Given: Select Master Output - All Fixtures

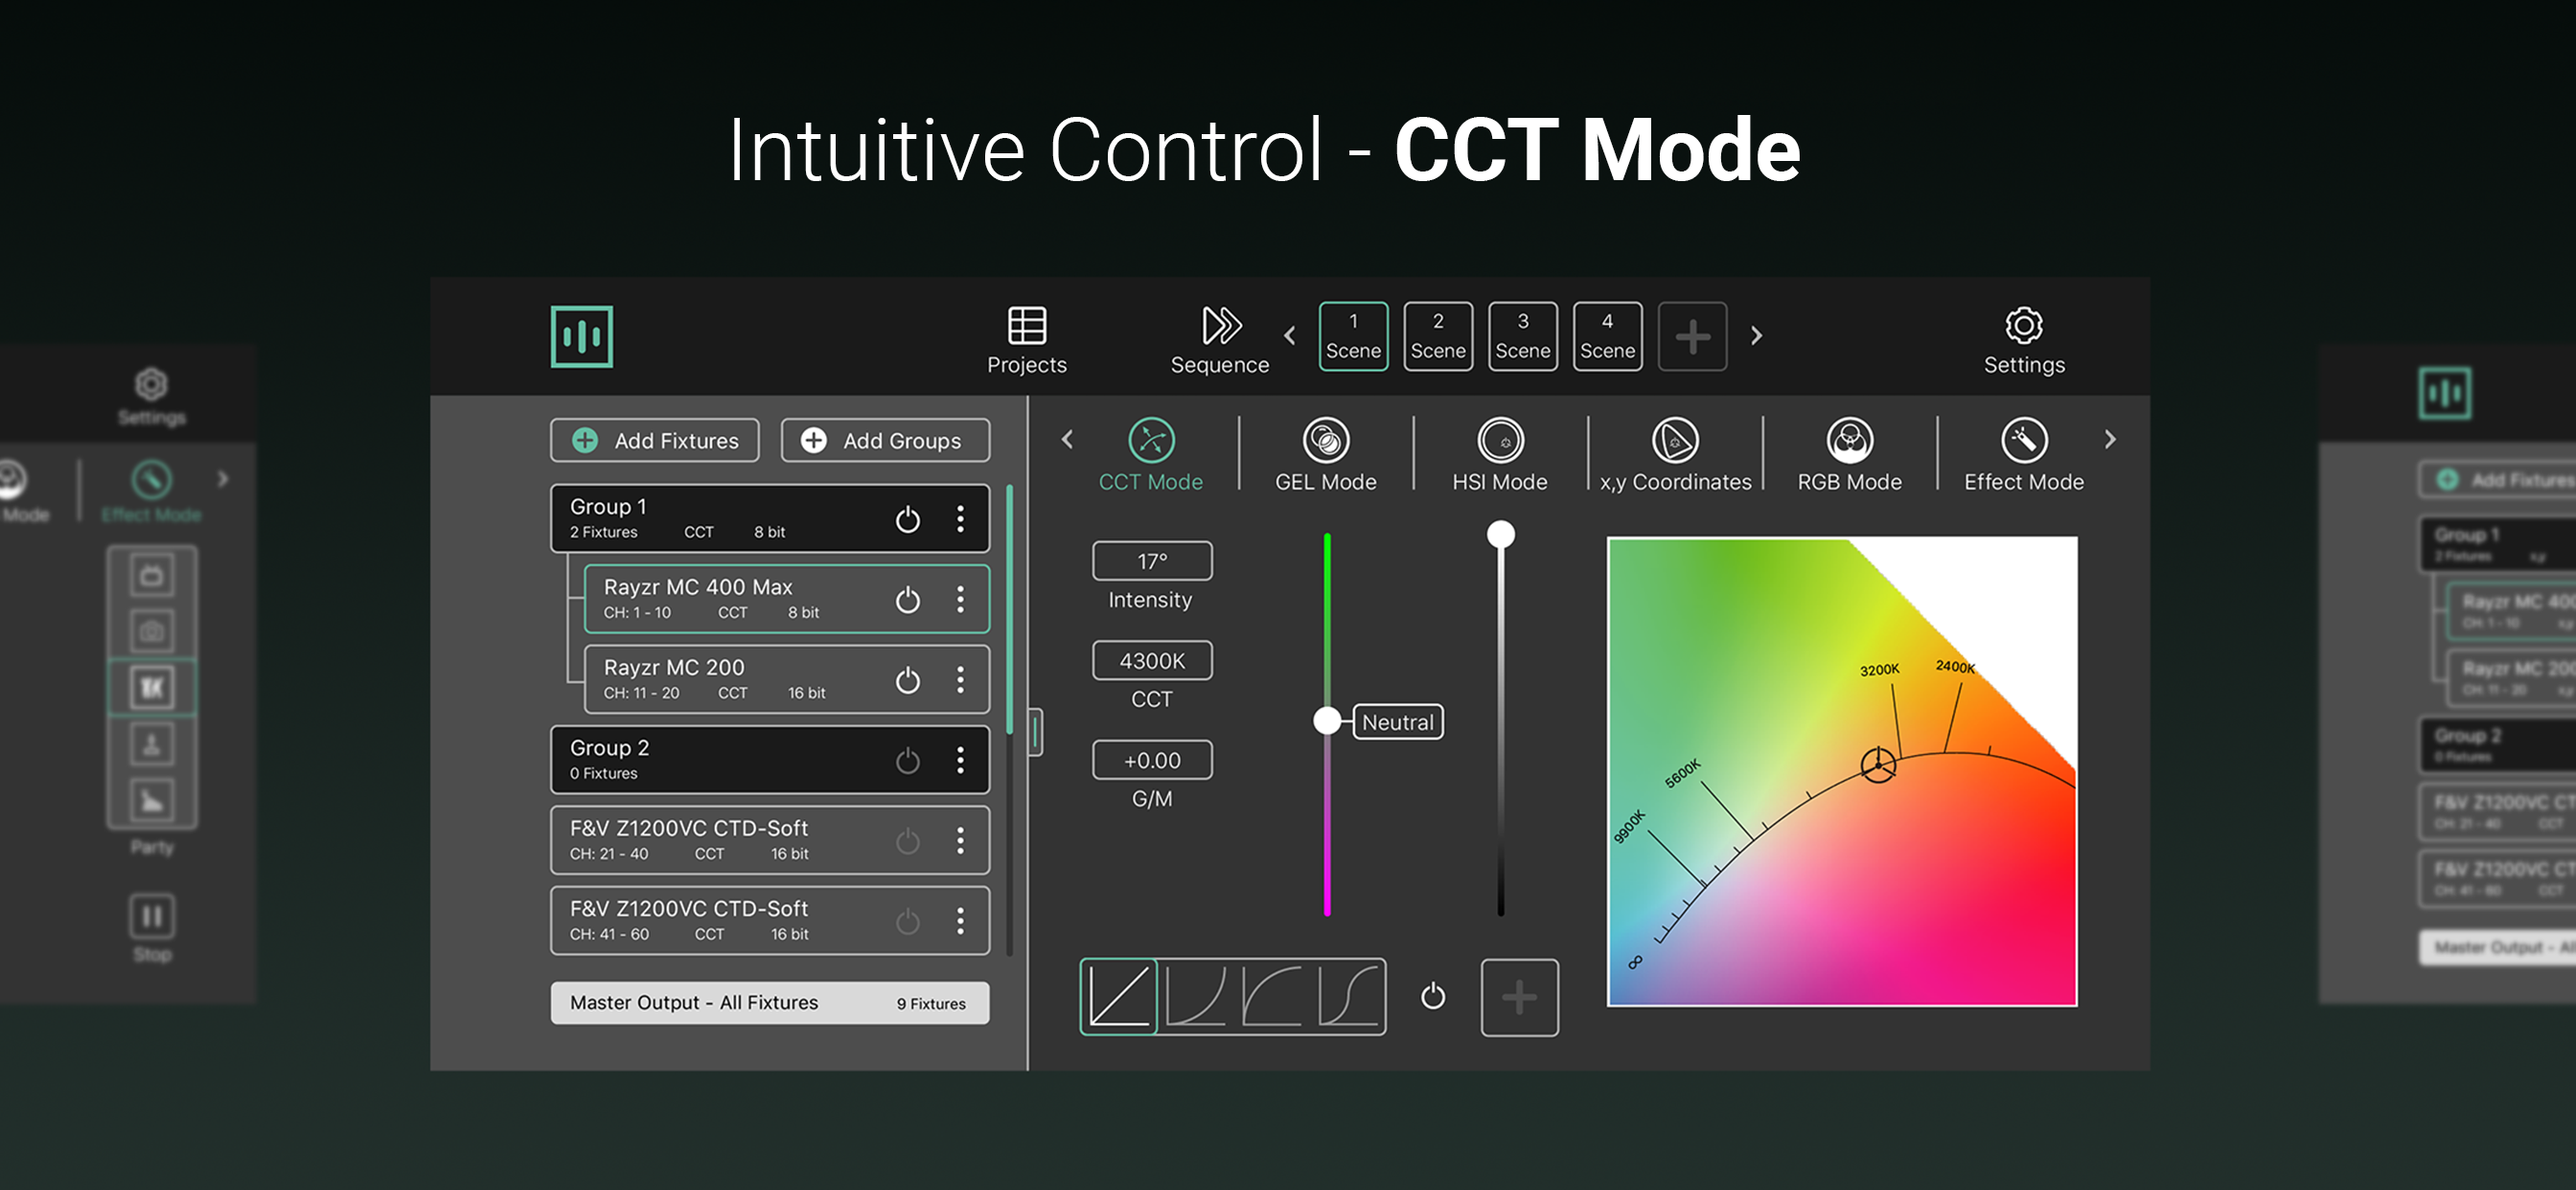Looking at the screenshot, I should pos(769,1002).
